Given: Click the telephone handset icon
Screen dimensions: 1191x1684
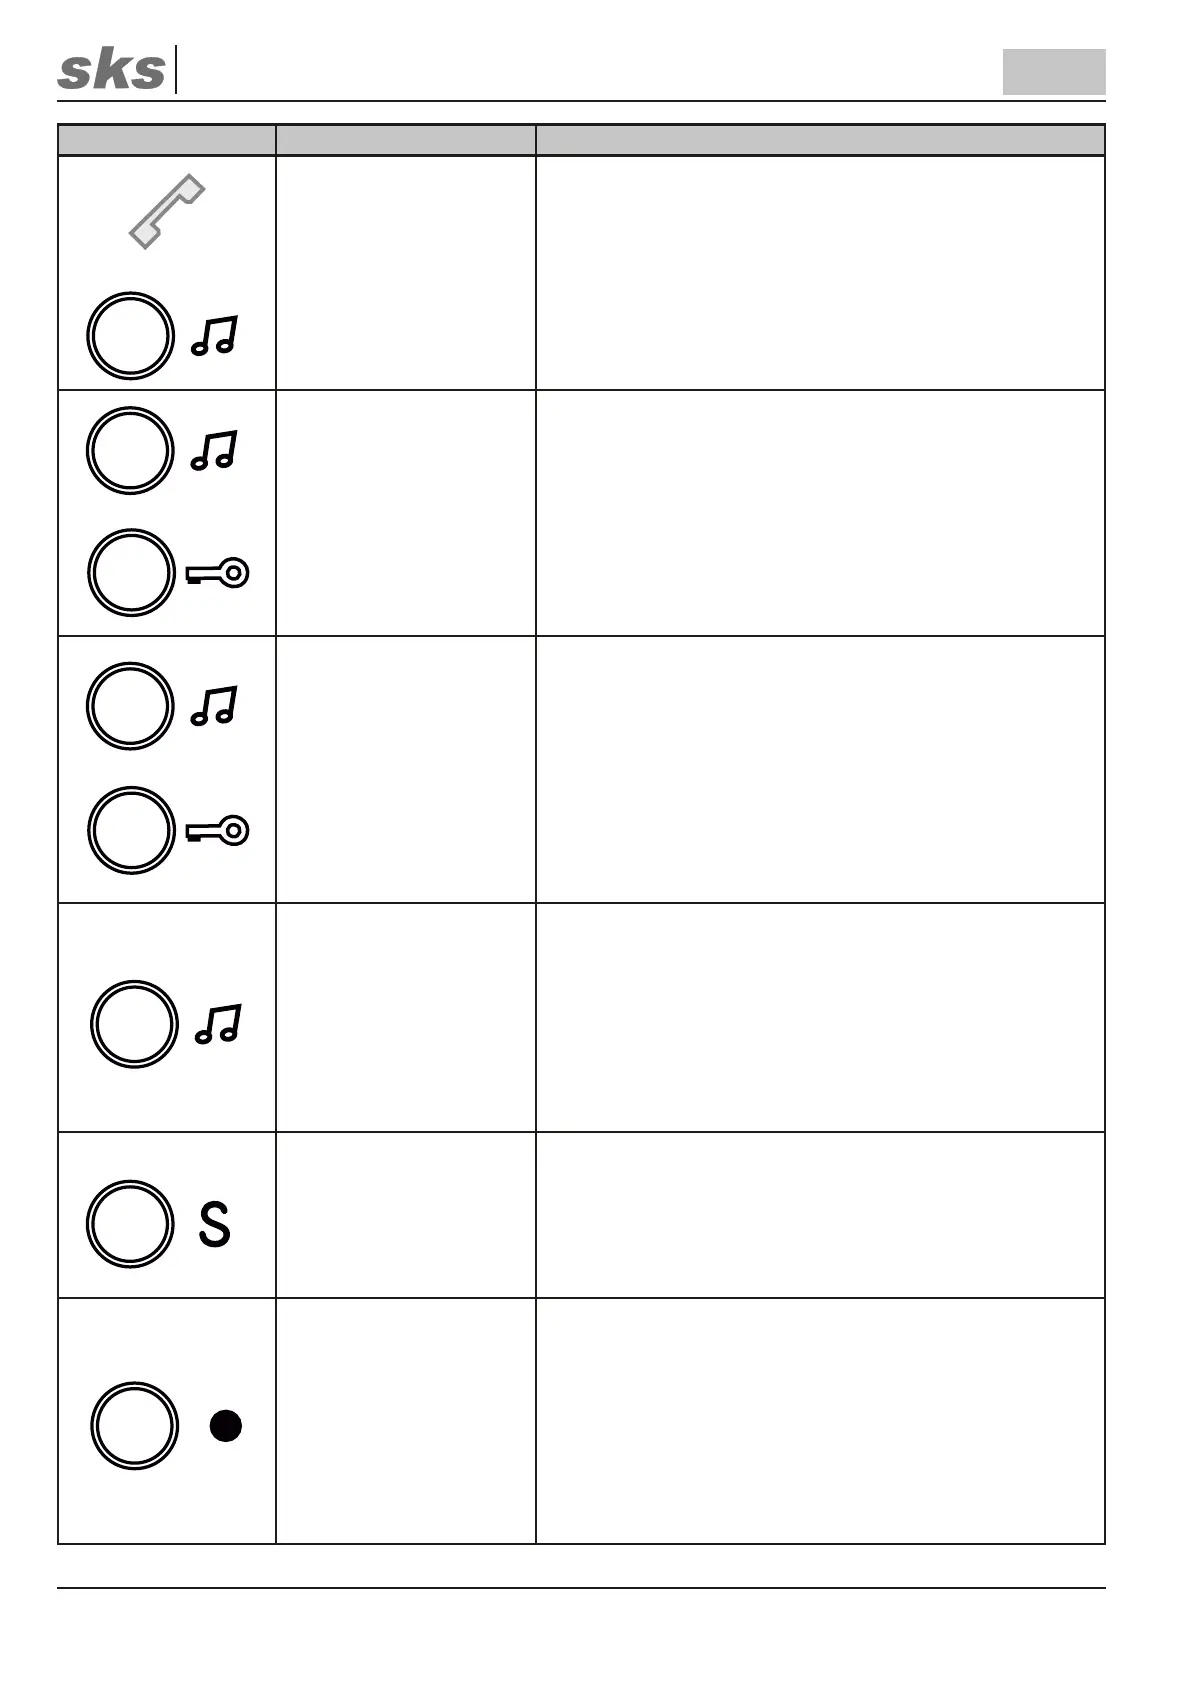Looking at the screenshot, I should [x=167, y=211].
